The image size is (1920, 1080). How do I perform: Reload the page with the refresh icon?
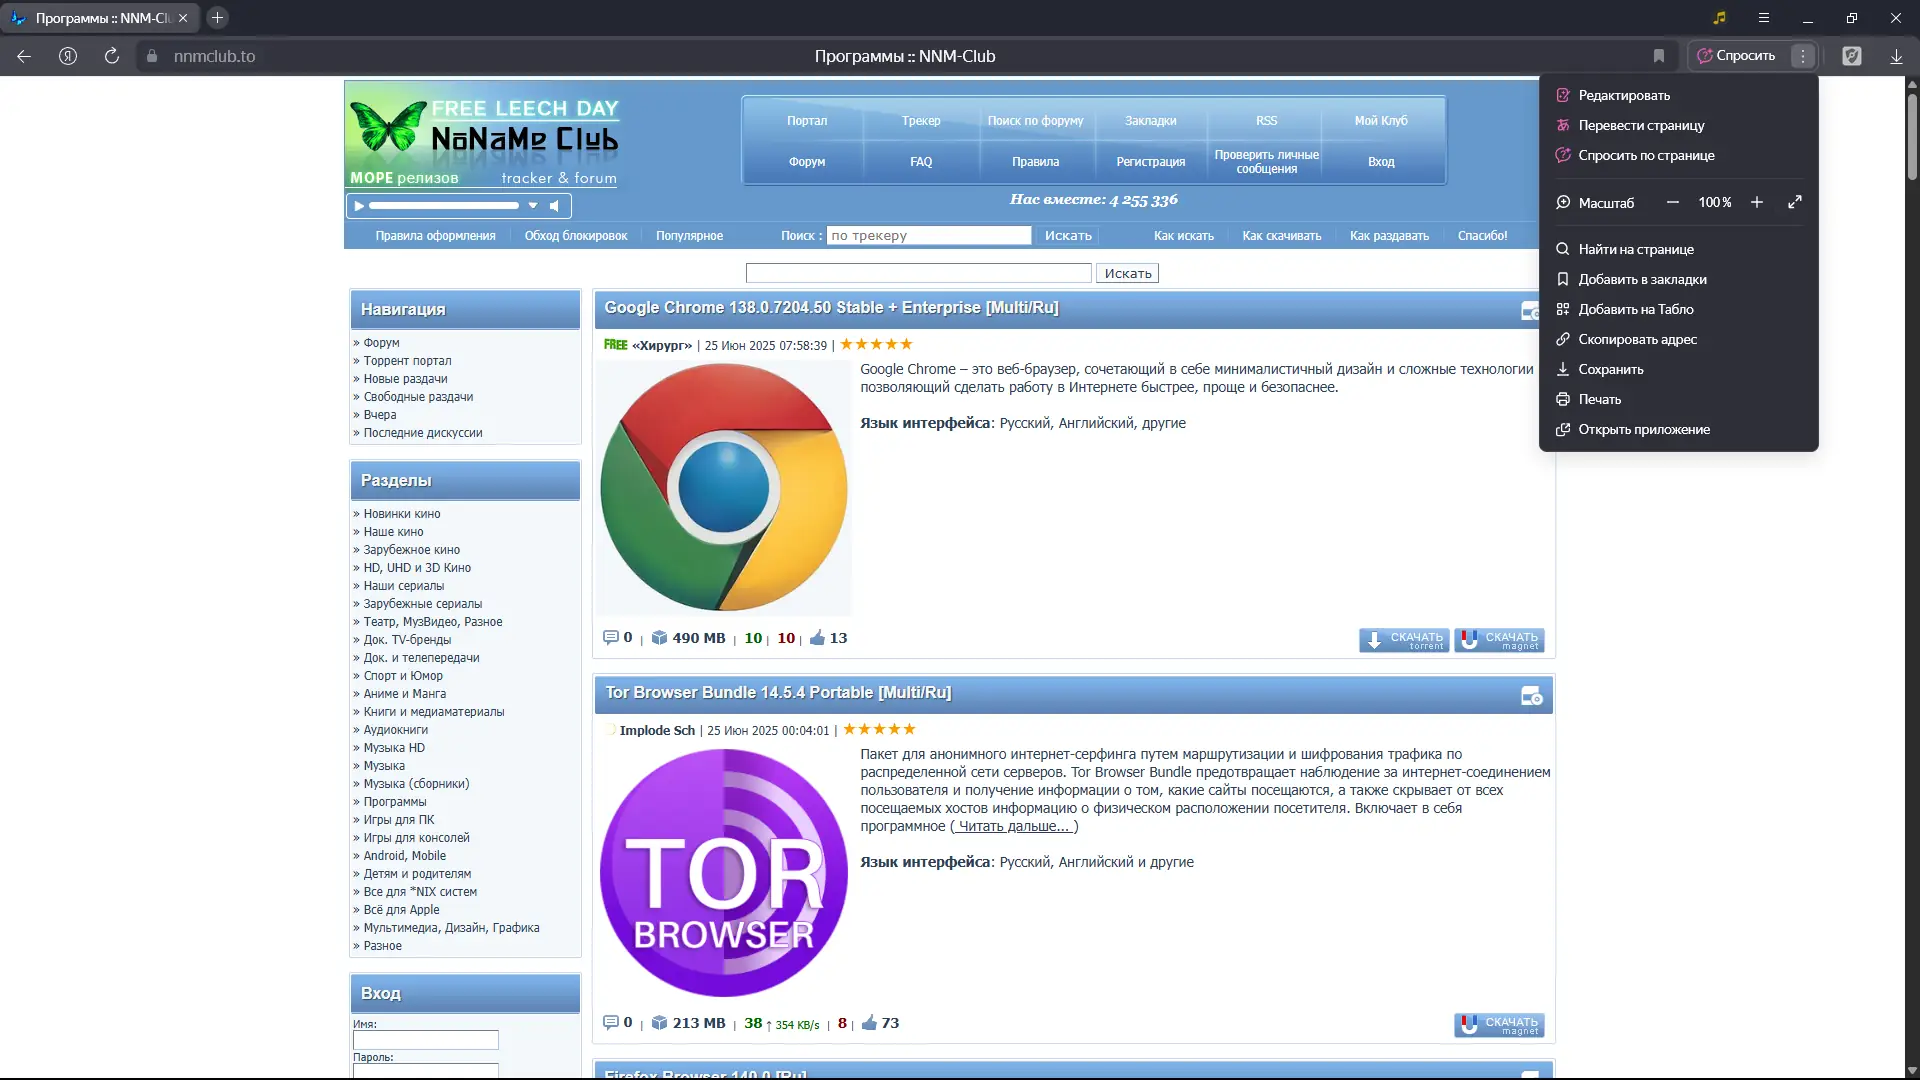(112, 56)
